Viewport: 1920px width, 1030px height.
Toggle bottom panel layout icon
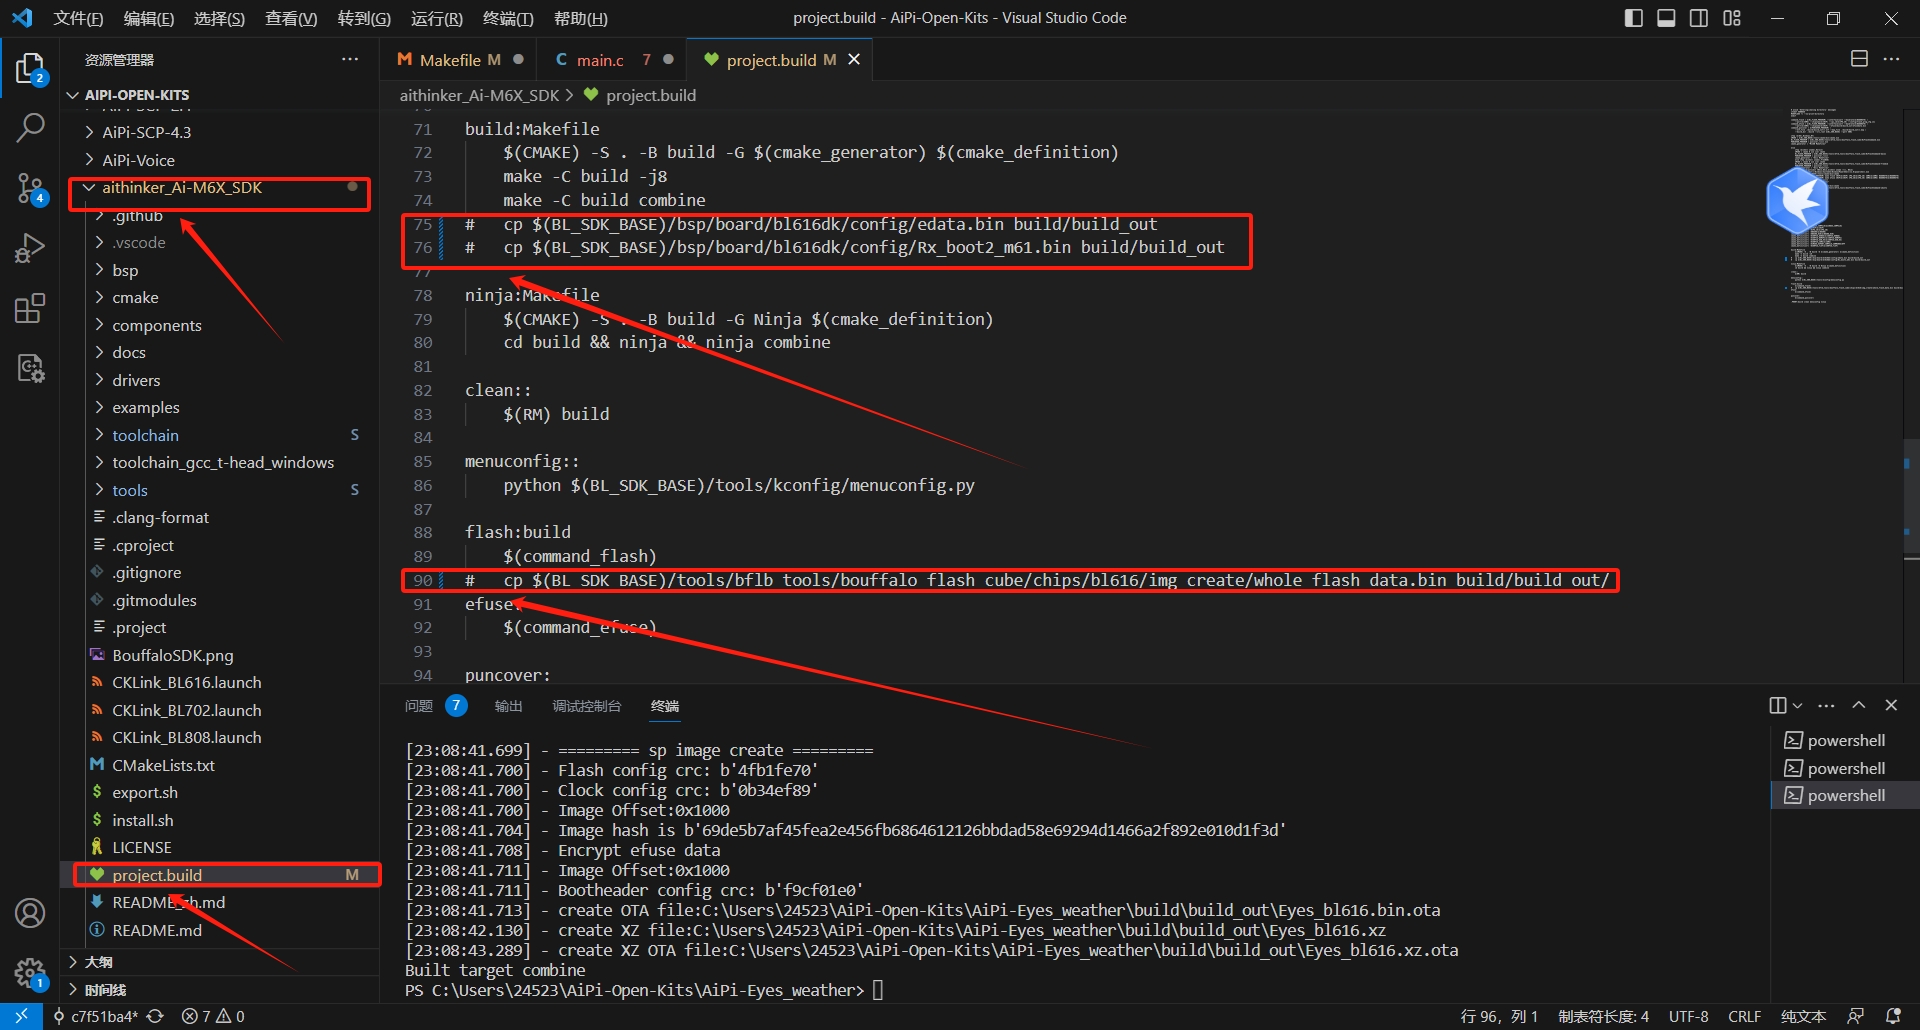coord(1666,18)
